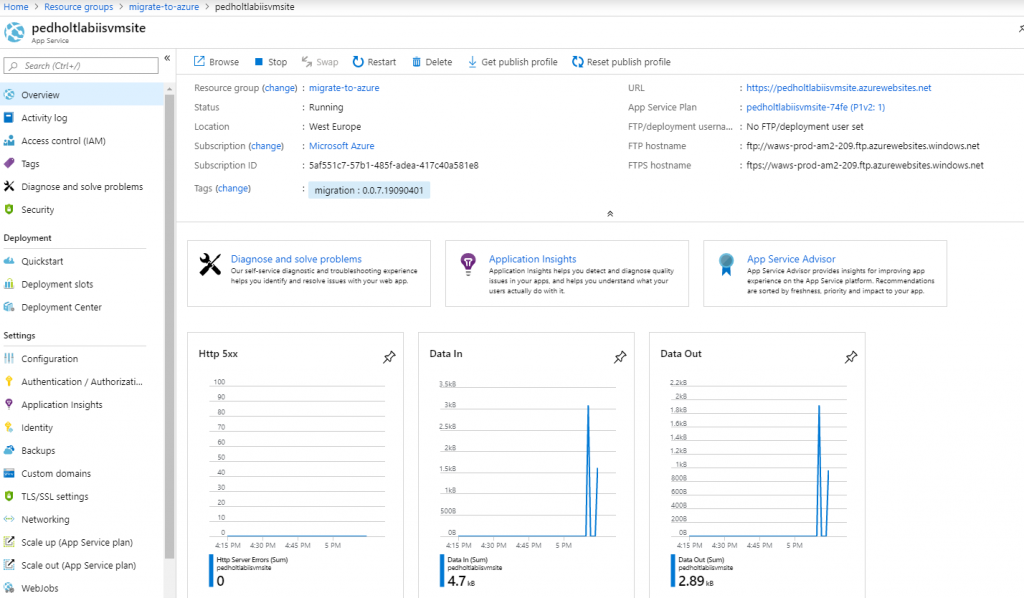The width and height of the screenshot is (1024, 598).
Task: Click the Restart toolbar button
Action: [x=374, y=62]
